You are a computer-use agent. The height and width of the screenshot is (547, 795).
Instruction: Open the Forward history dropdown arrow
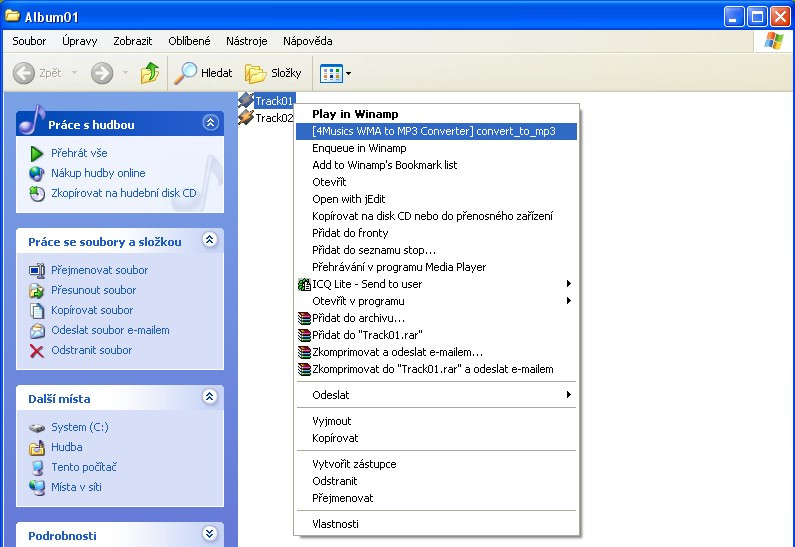click(125, 73)
